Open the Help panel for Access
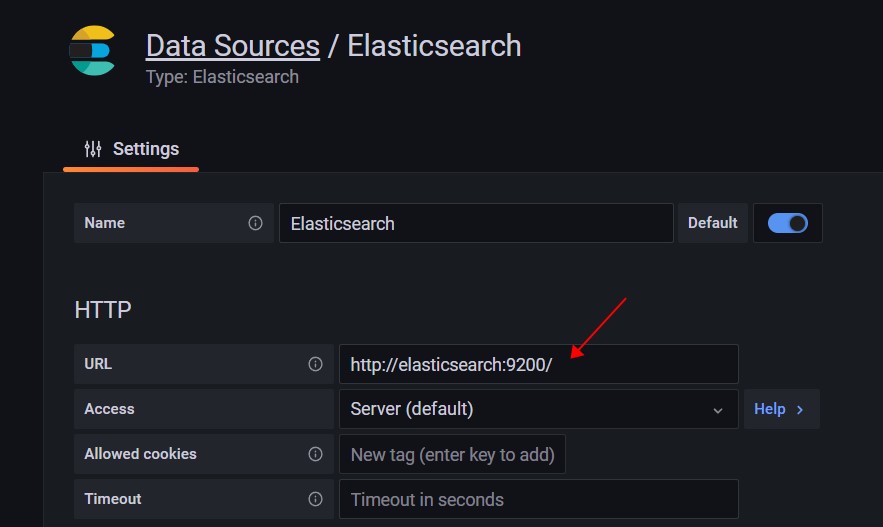Screen dimensions: 883x527 click(781, 409)
